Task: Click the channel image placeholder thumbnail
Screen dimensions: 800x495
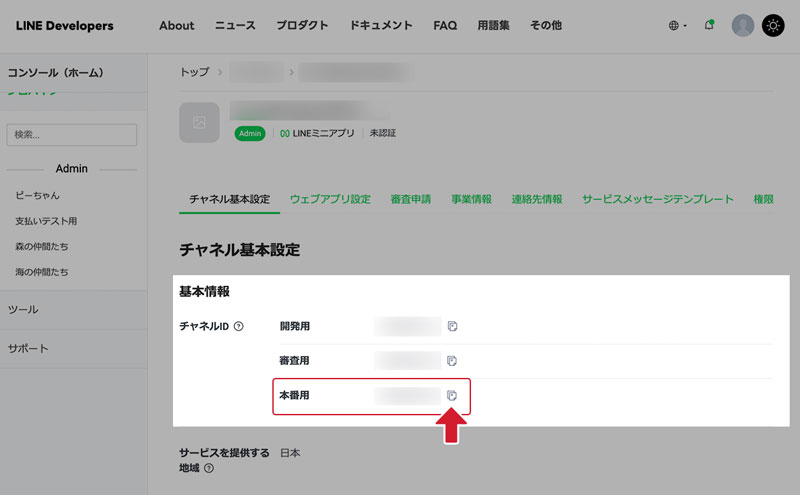Action: click(x=199, y=123)
